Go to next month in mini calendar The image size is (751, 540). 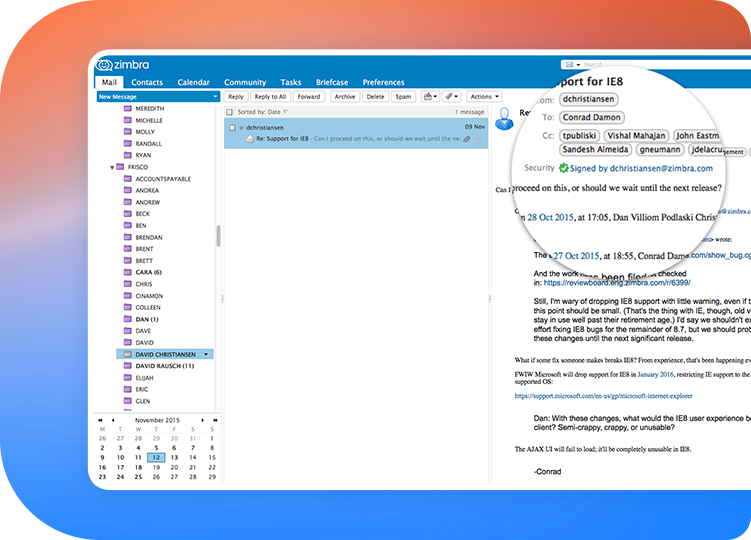(203, 420)
